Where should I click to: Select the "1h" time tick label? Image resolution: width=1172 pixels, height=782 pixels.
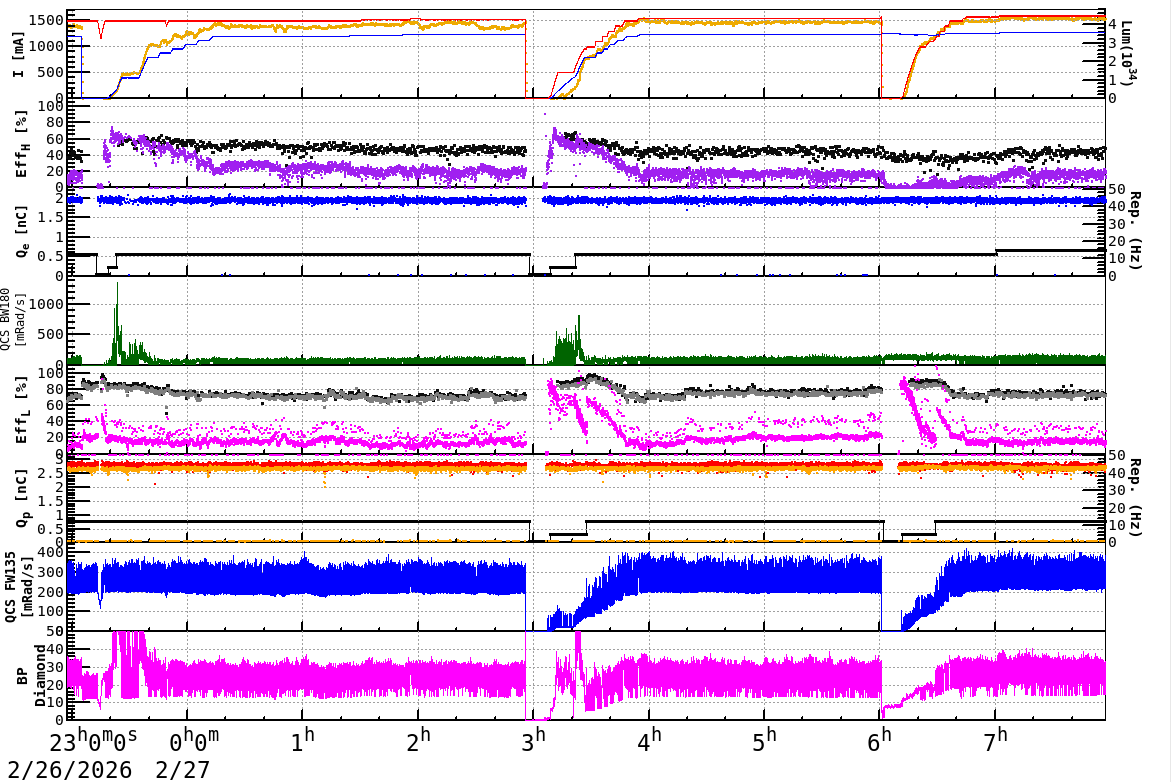[x=303, y=740]
